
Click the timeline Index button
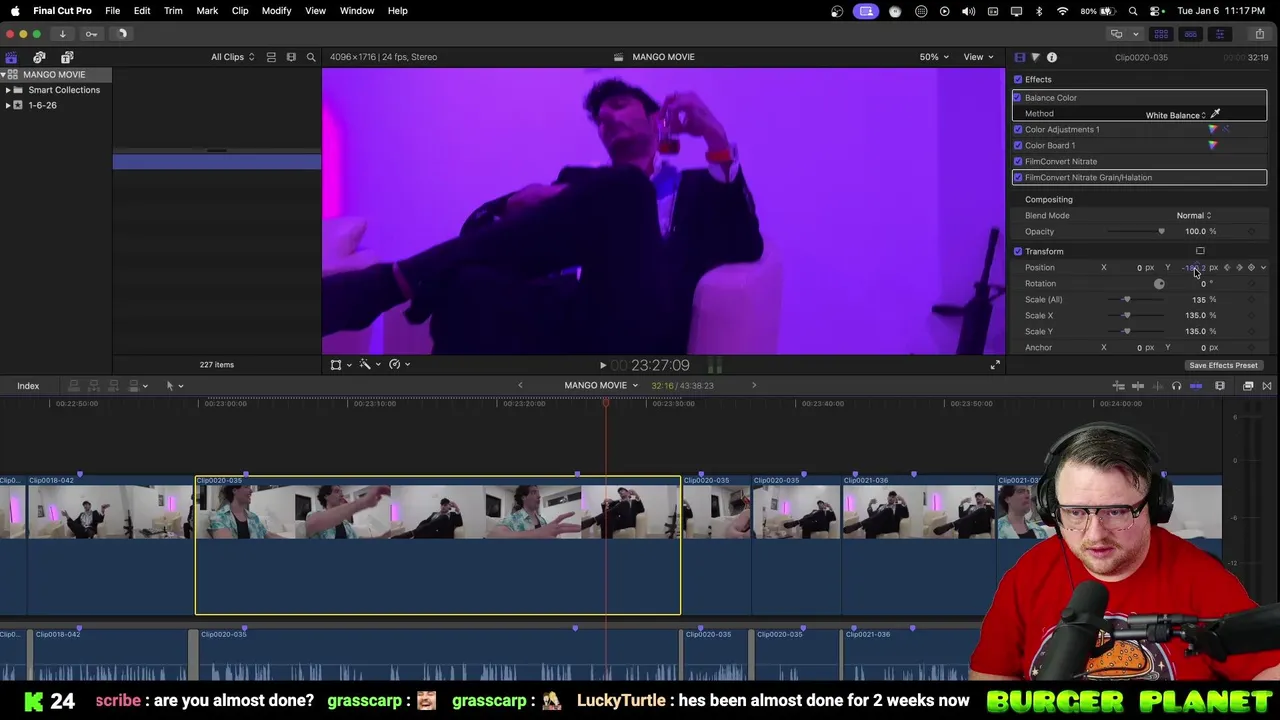(28, 386)
